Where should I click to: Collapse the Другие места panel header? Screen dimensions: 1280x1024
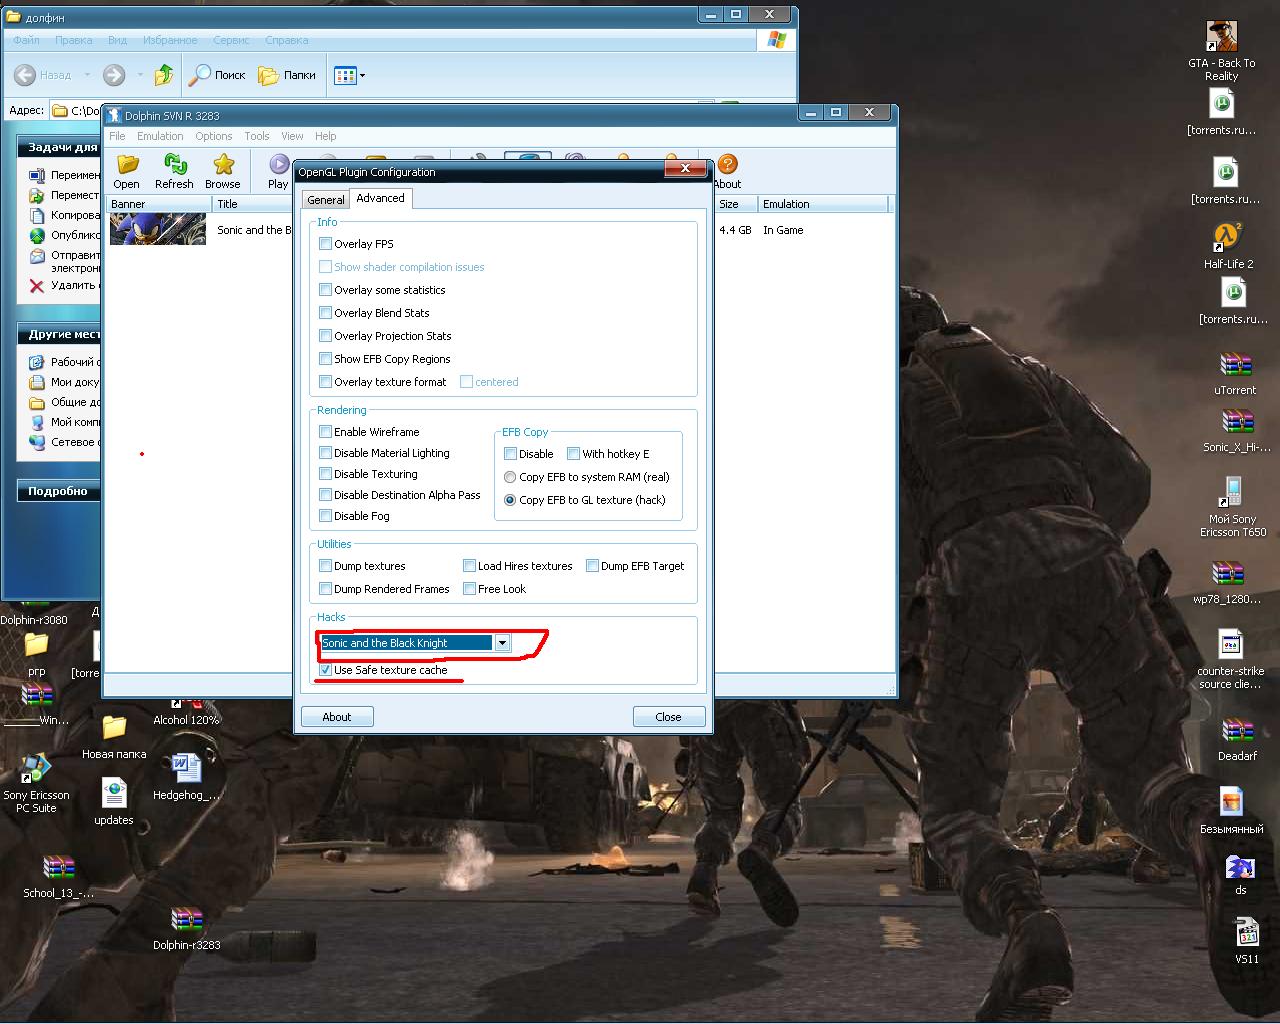[60, 334]
